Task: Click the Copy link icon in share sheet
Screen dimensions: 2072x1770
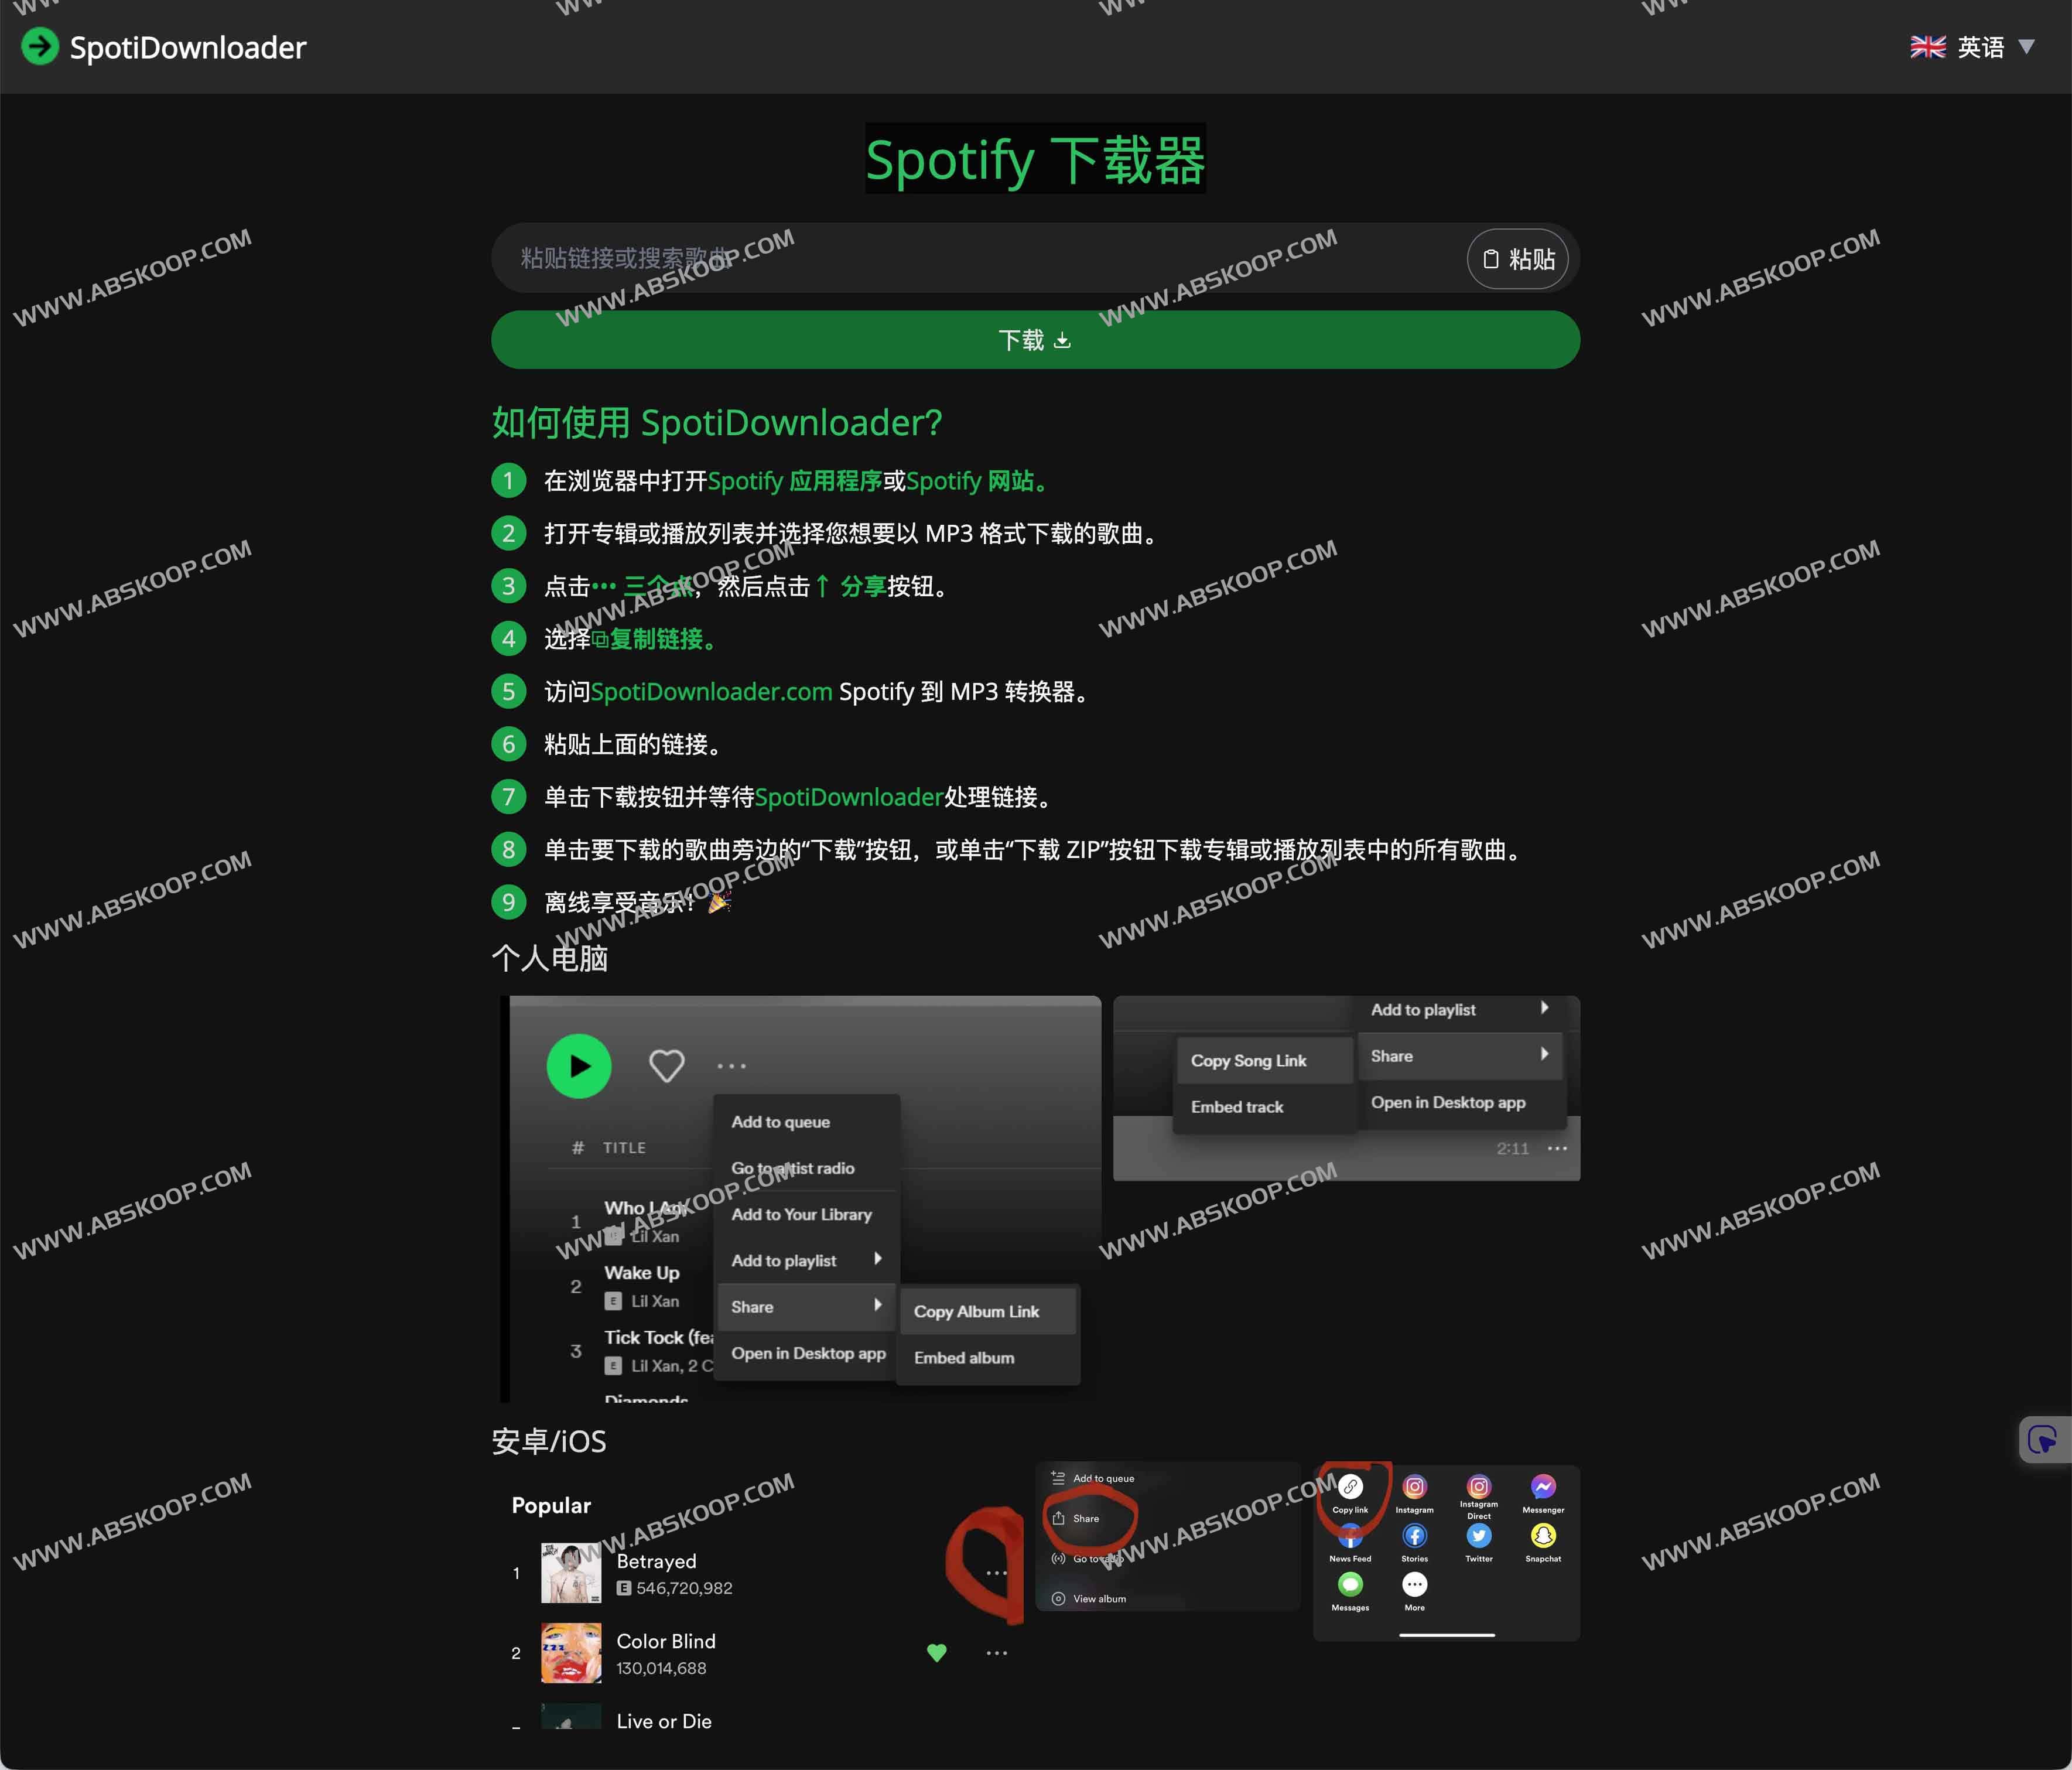Action: (x=1350, y=1487)
